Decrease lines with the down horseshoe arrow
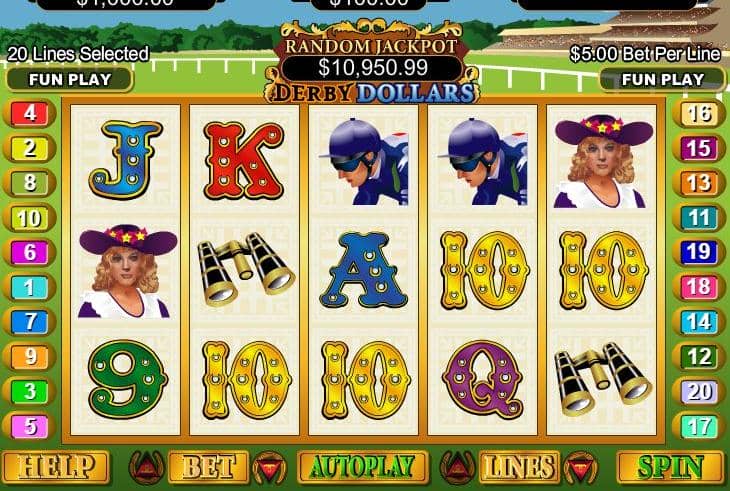Screen dimensions: 730x491 click(x=581, y=467)
